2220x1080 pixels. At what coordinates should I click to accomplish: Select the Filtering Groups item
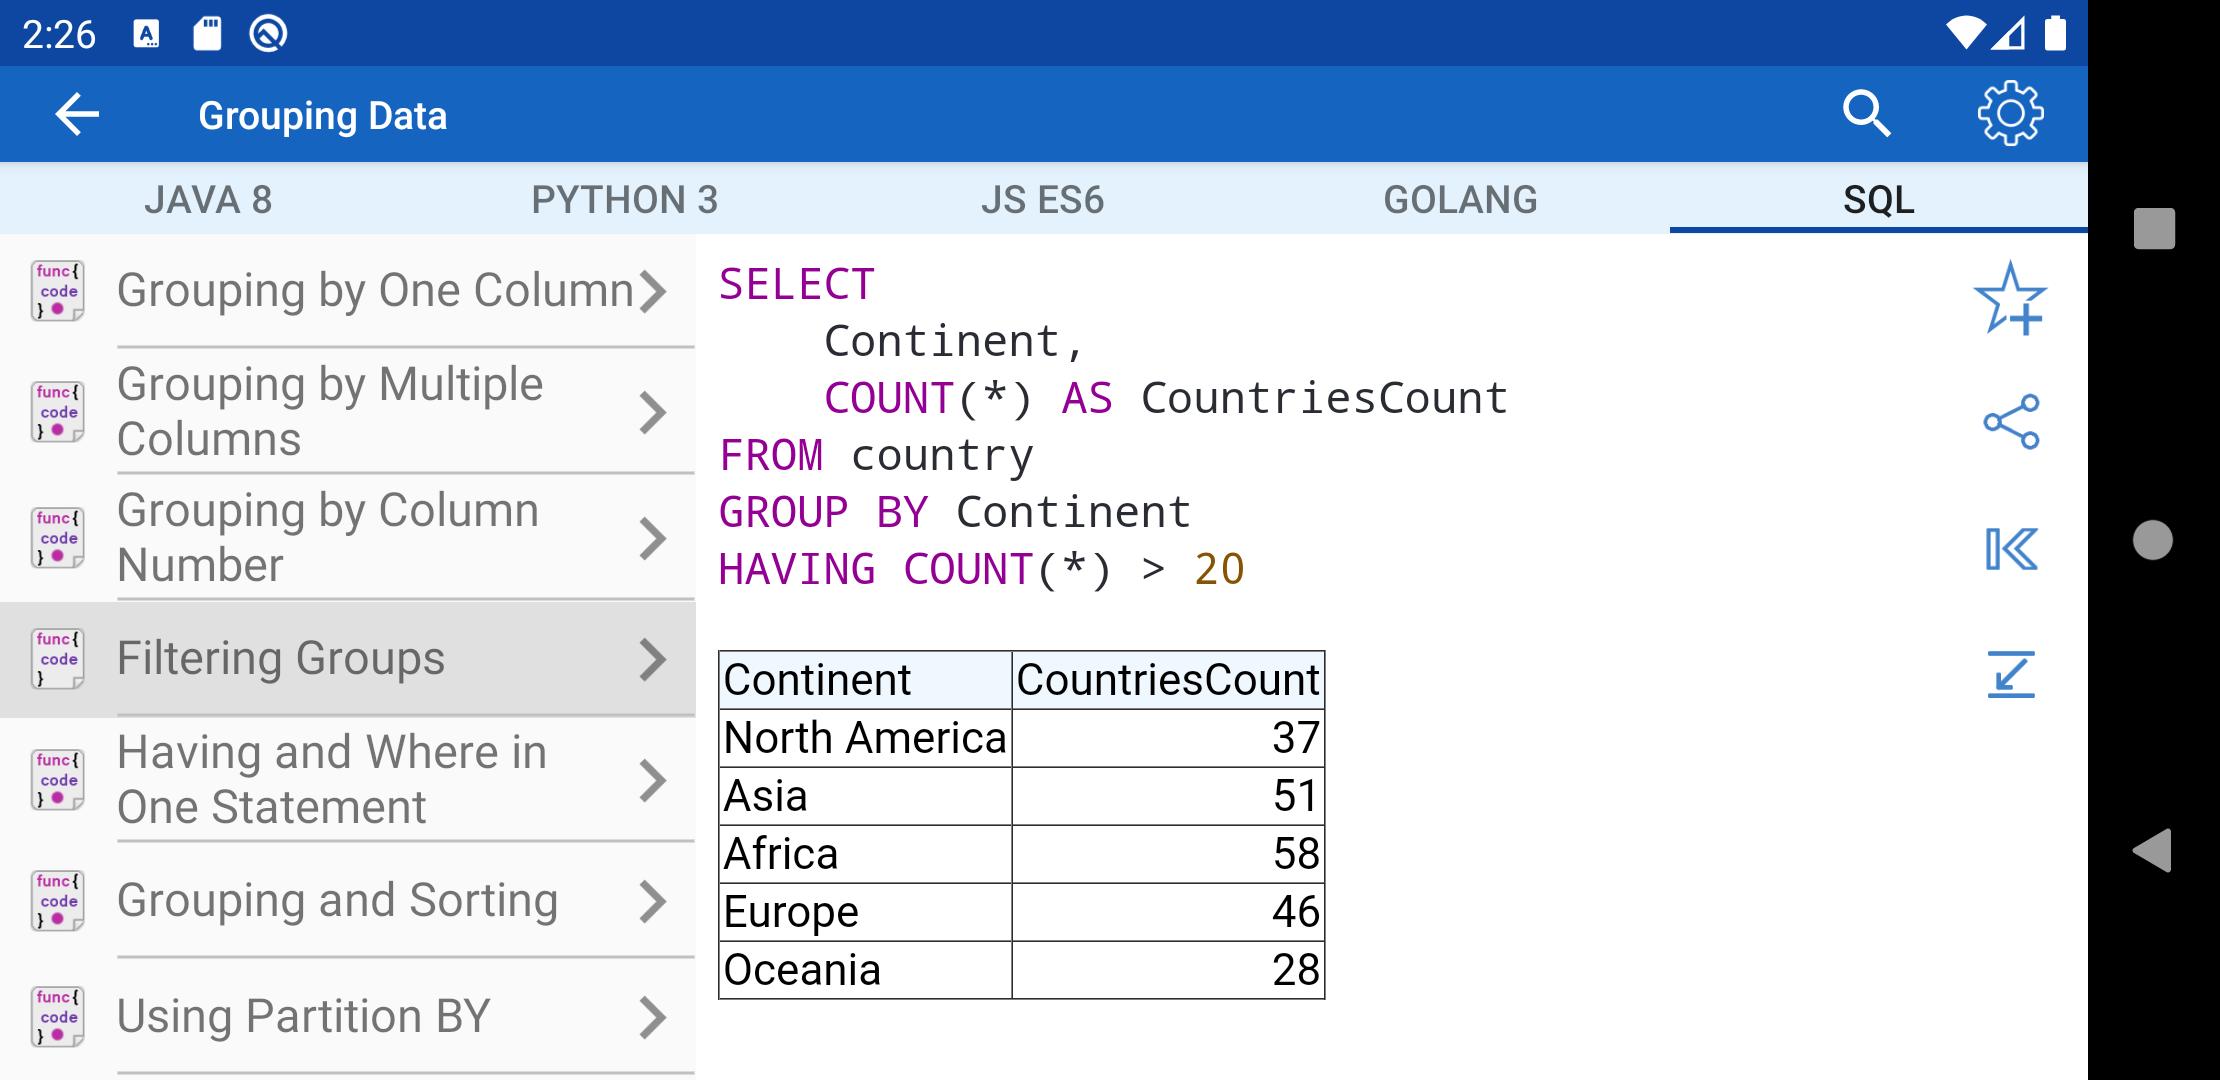pos(281,659)
